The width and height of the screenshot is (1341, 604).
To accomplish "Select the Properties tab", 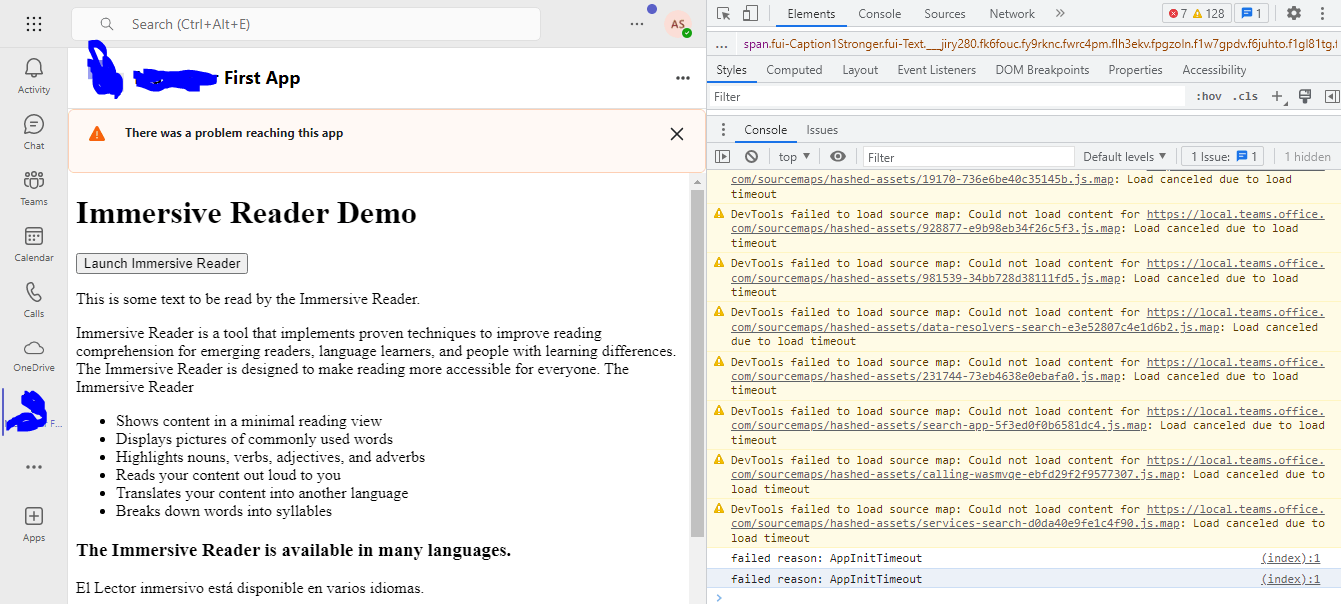I will click(x=1135, y=70).
